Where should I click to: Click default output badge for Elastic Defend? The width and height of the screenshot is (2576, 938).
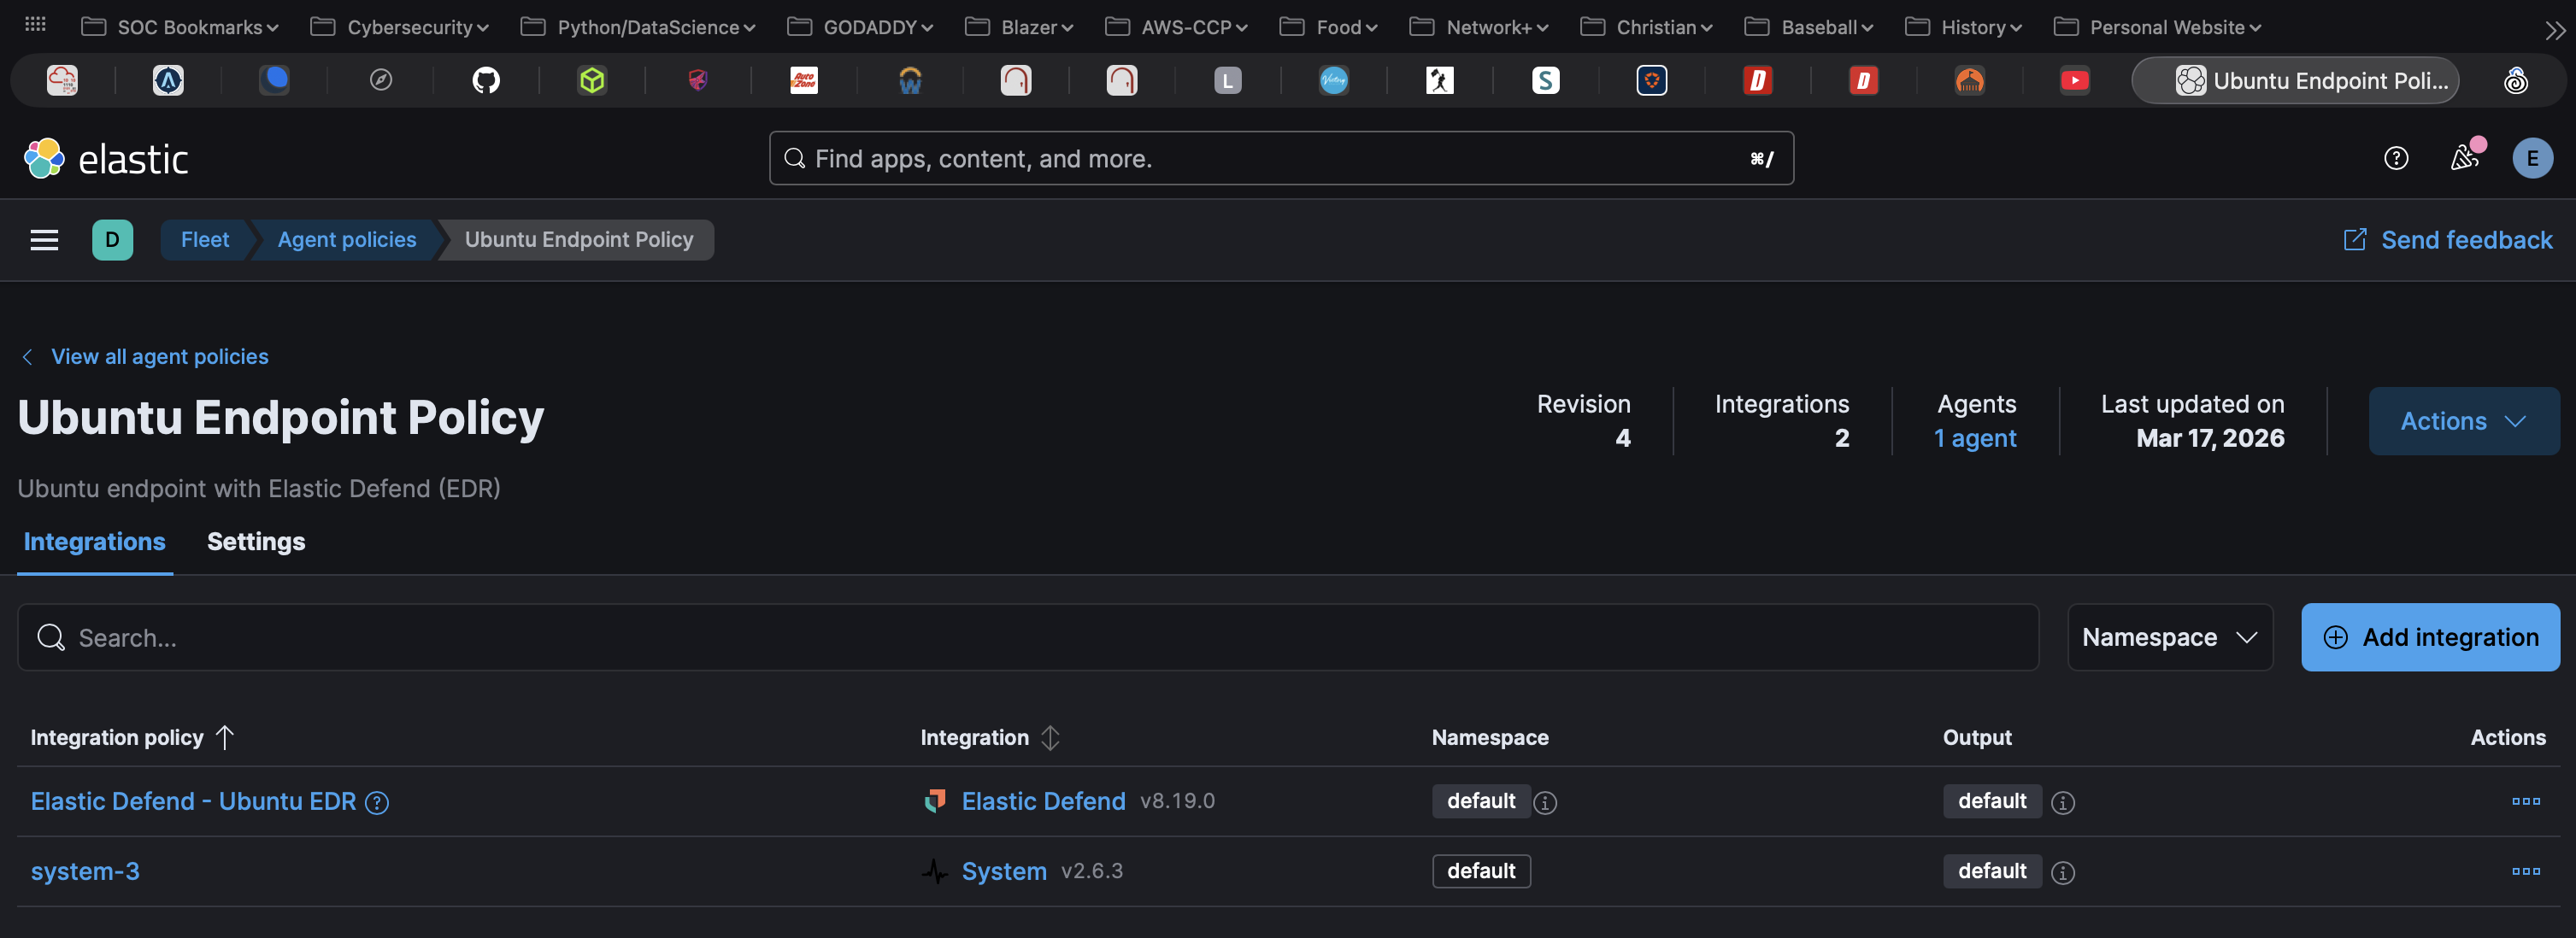1992,801
